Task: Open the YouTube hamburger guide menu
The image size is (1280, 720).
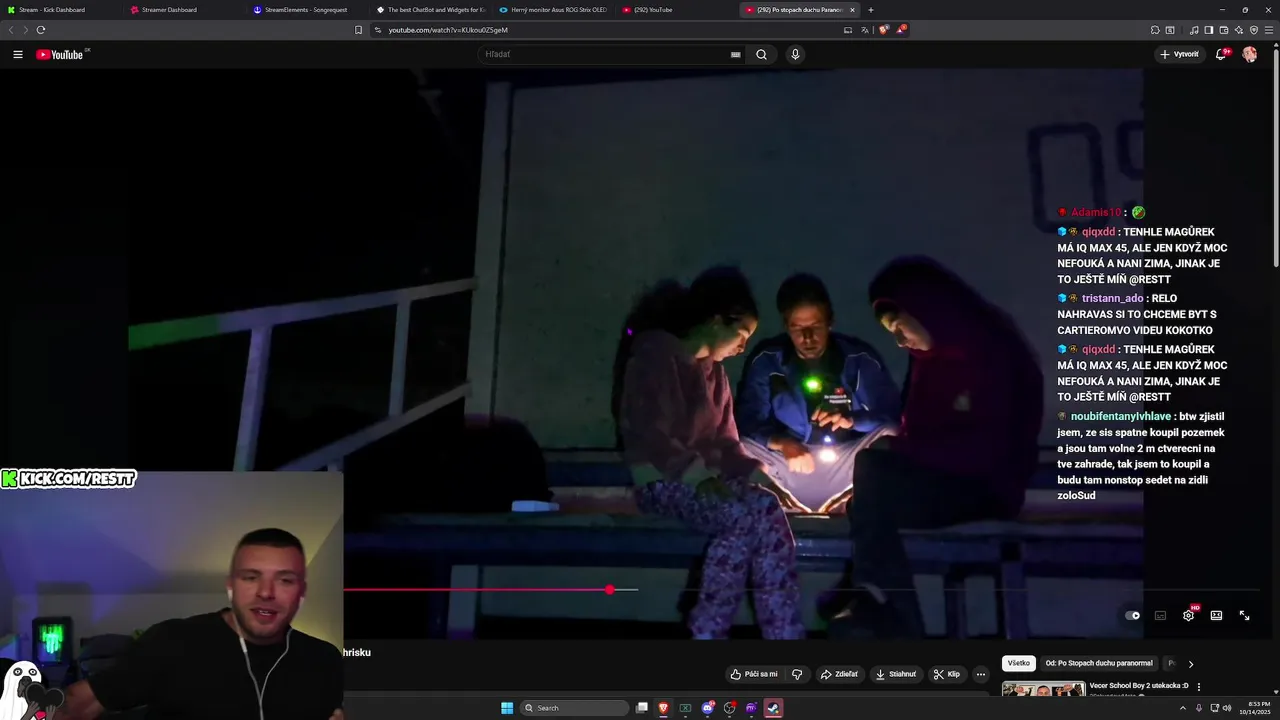Action: tap(18, 54)
